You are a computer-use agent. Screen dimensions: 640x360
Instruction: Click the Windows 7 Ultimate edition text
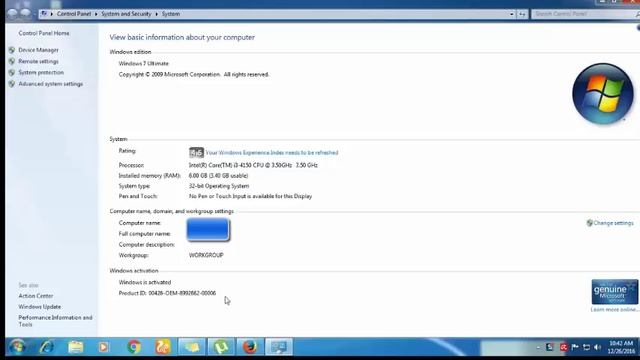pyautogui.click(x=143, y=64)
